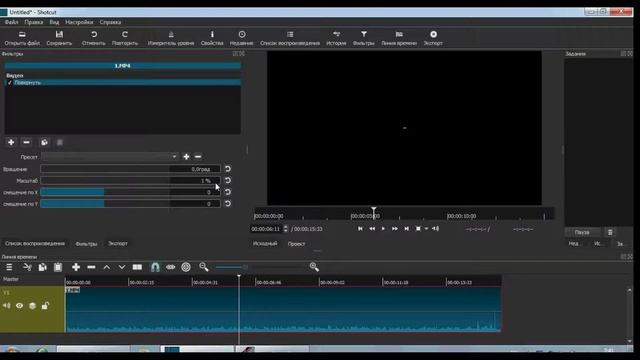The image size is (640, 360).
Task: Paste clip in timeline toolbar
Action: pos(58,267)
